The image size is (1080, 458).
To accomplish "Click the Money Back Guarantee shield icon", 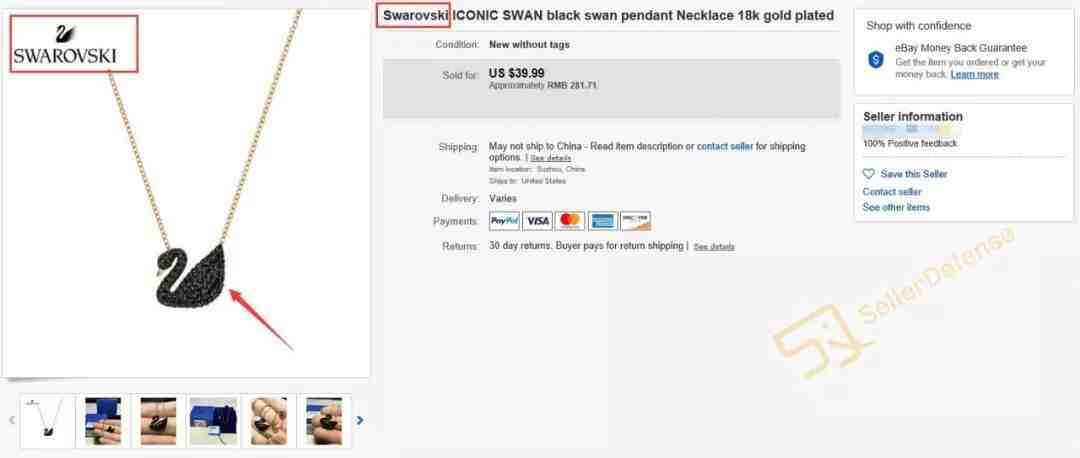I will pyautogui.click(x=875, y=60).
